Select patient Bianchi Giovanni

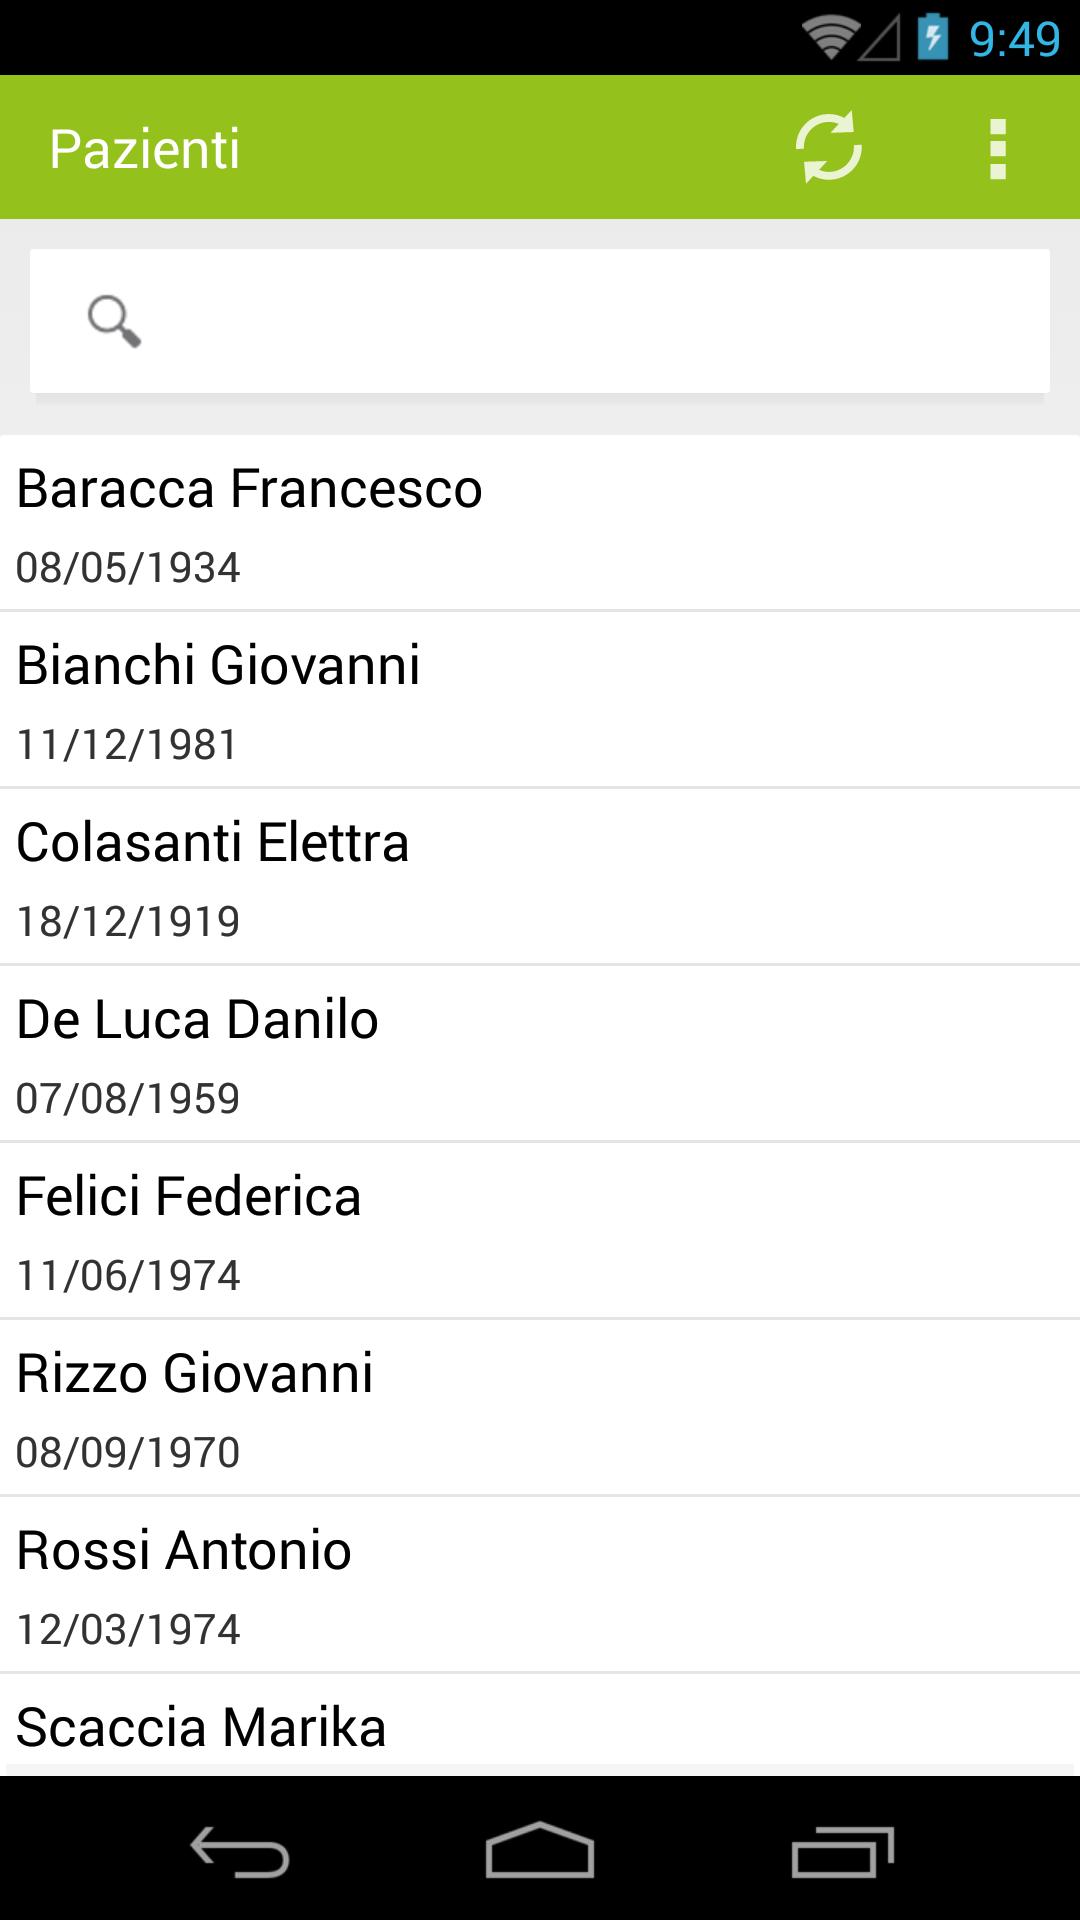[540, 699]
